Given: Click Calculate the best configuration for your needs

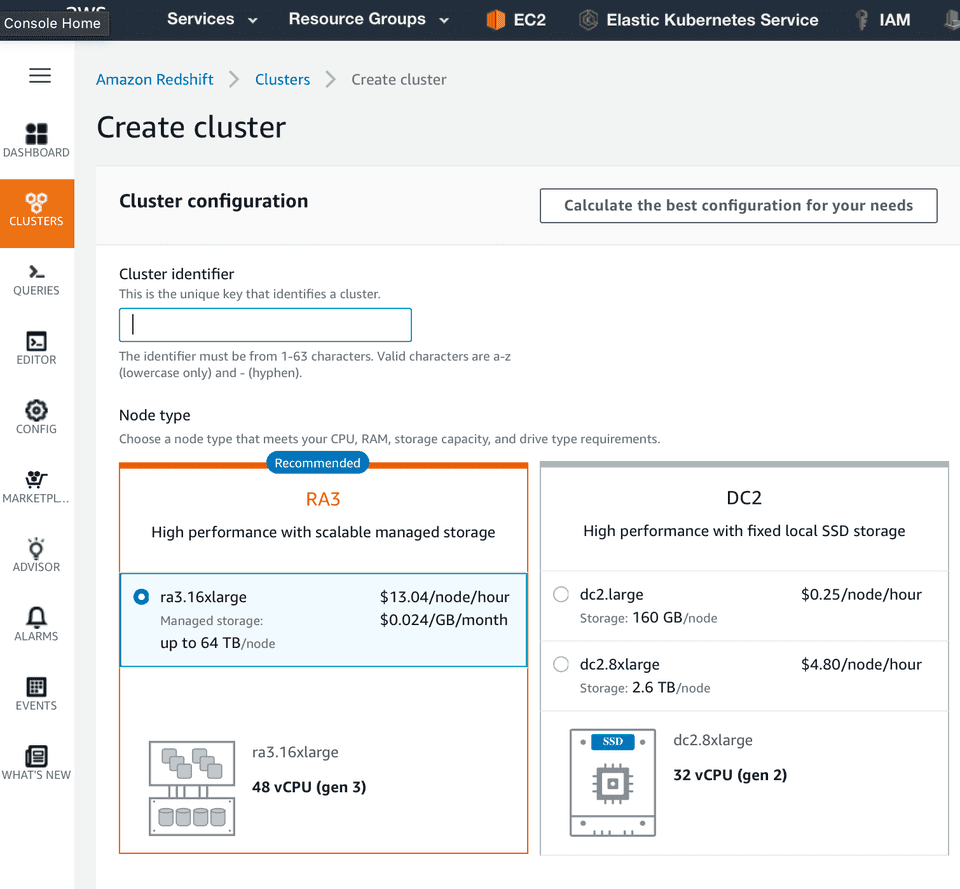Looking at the screenshot, I should pyautogui.click(x=738, y=205).
